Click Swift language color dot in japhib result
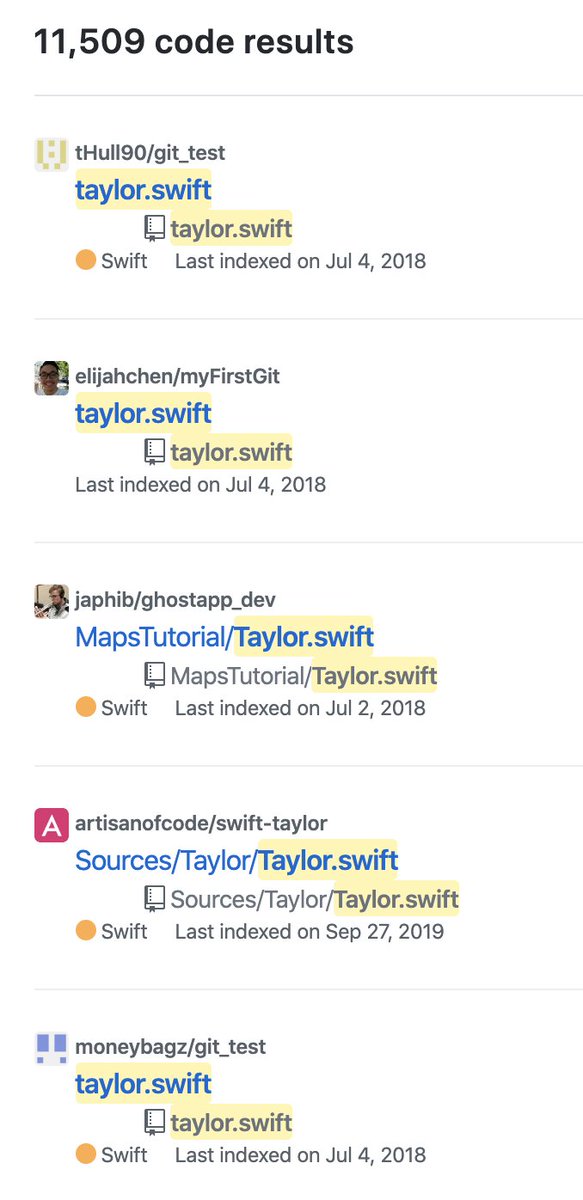The height and width of the screenshot is (1200, 583). 86,707
